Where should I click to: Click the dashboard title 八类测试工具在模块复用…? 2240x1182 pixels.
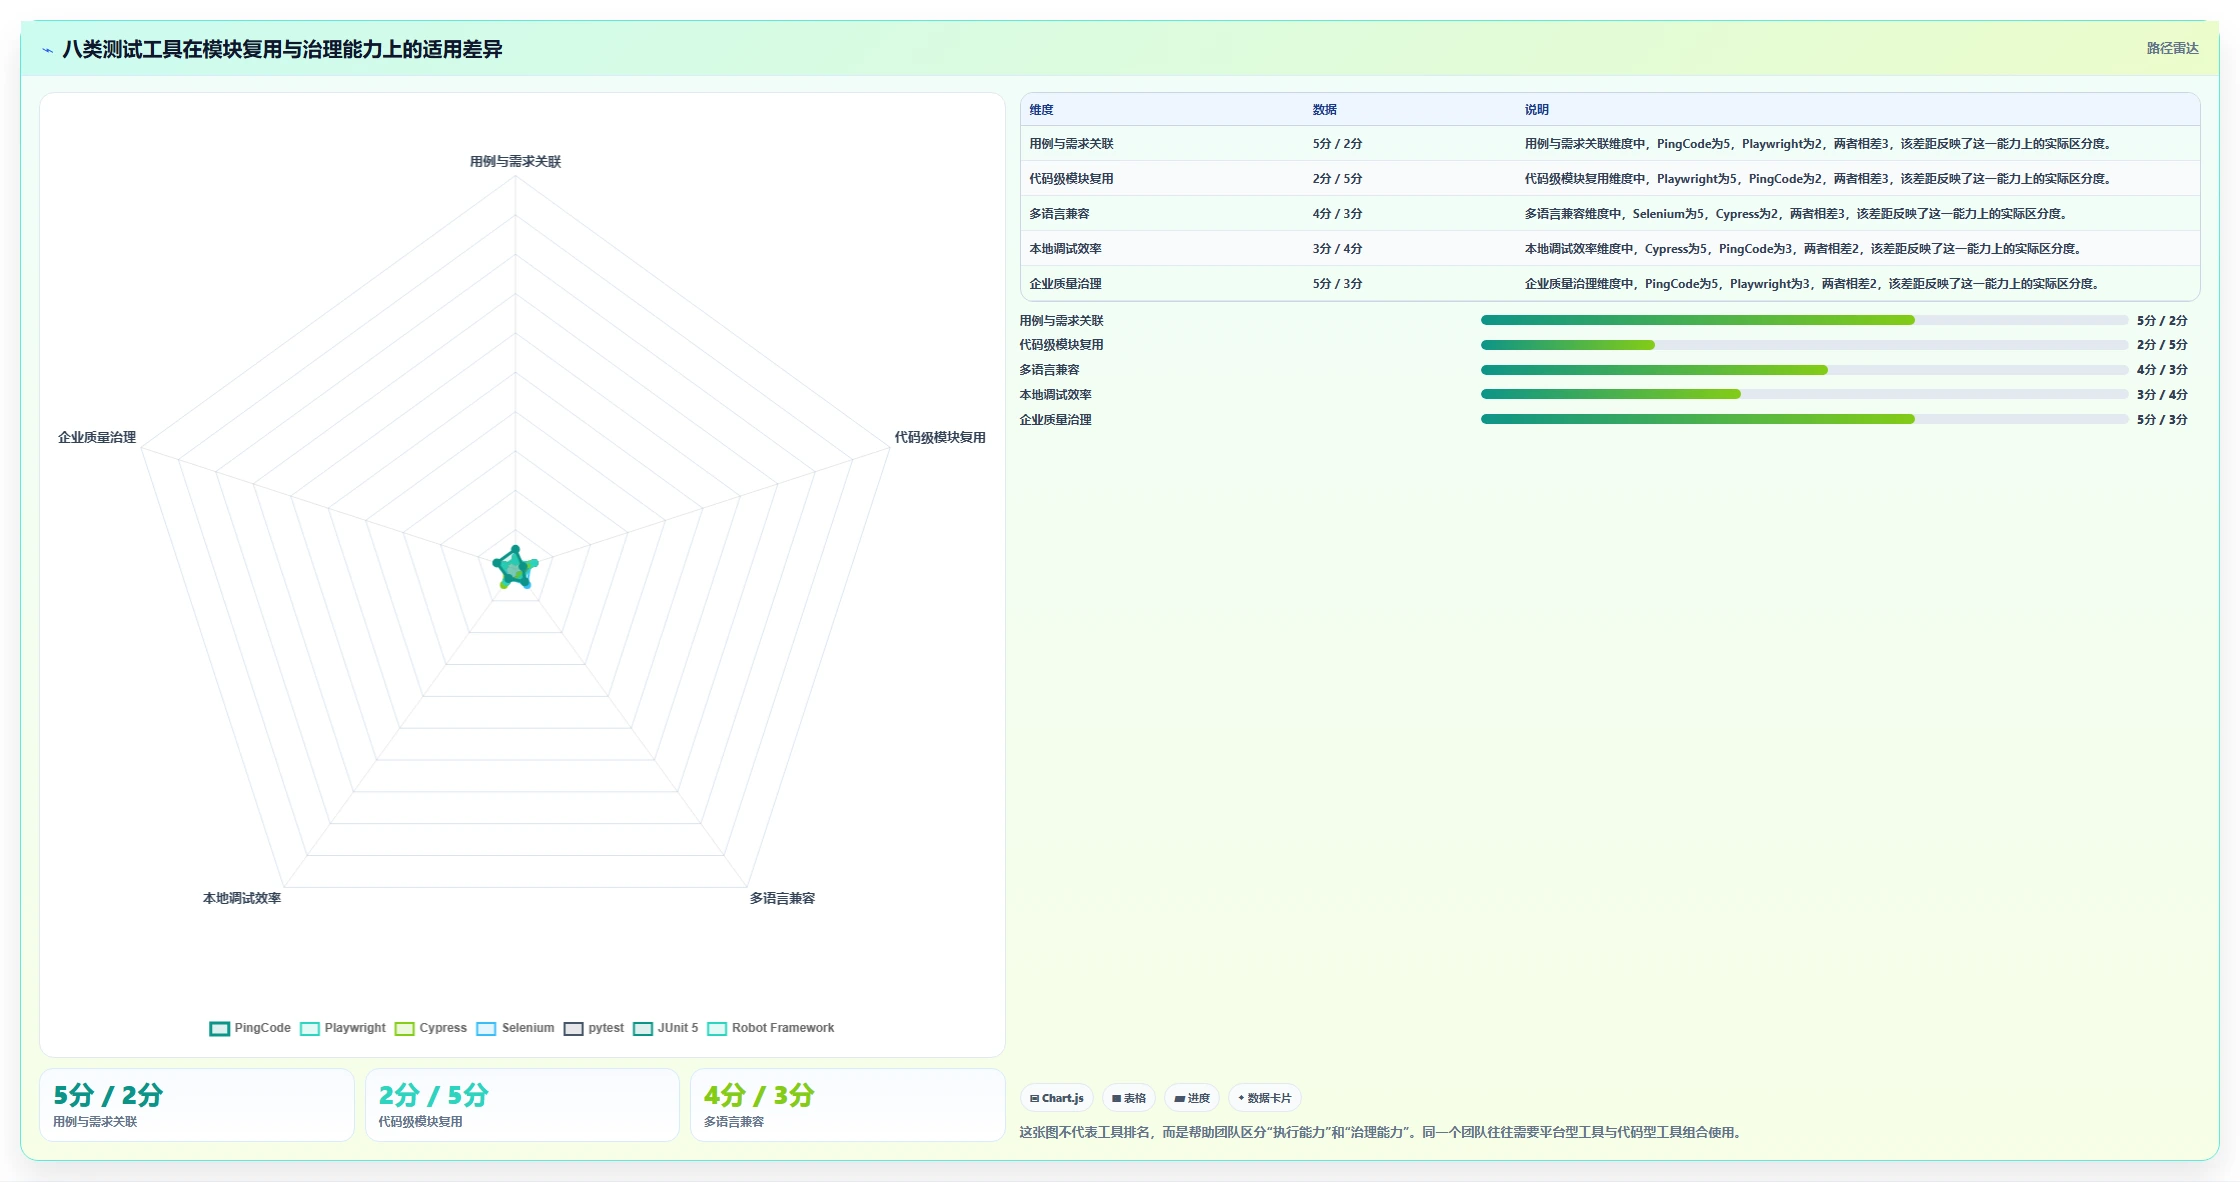282,50
